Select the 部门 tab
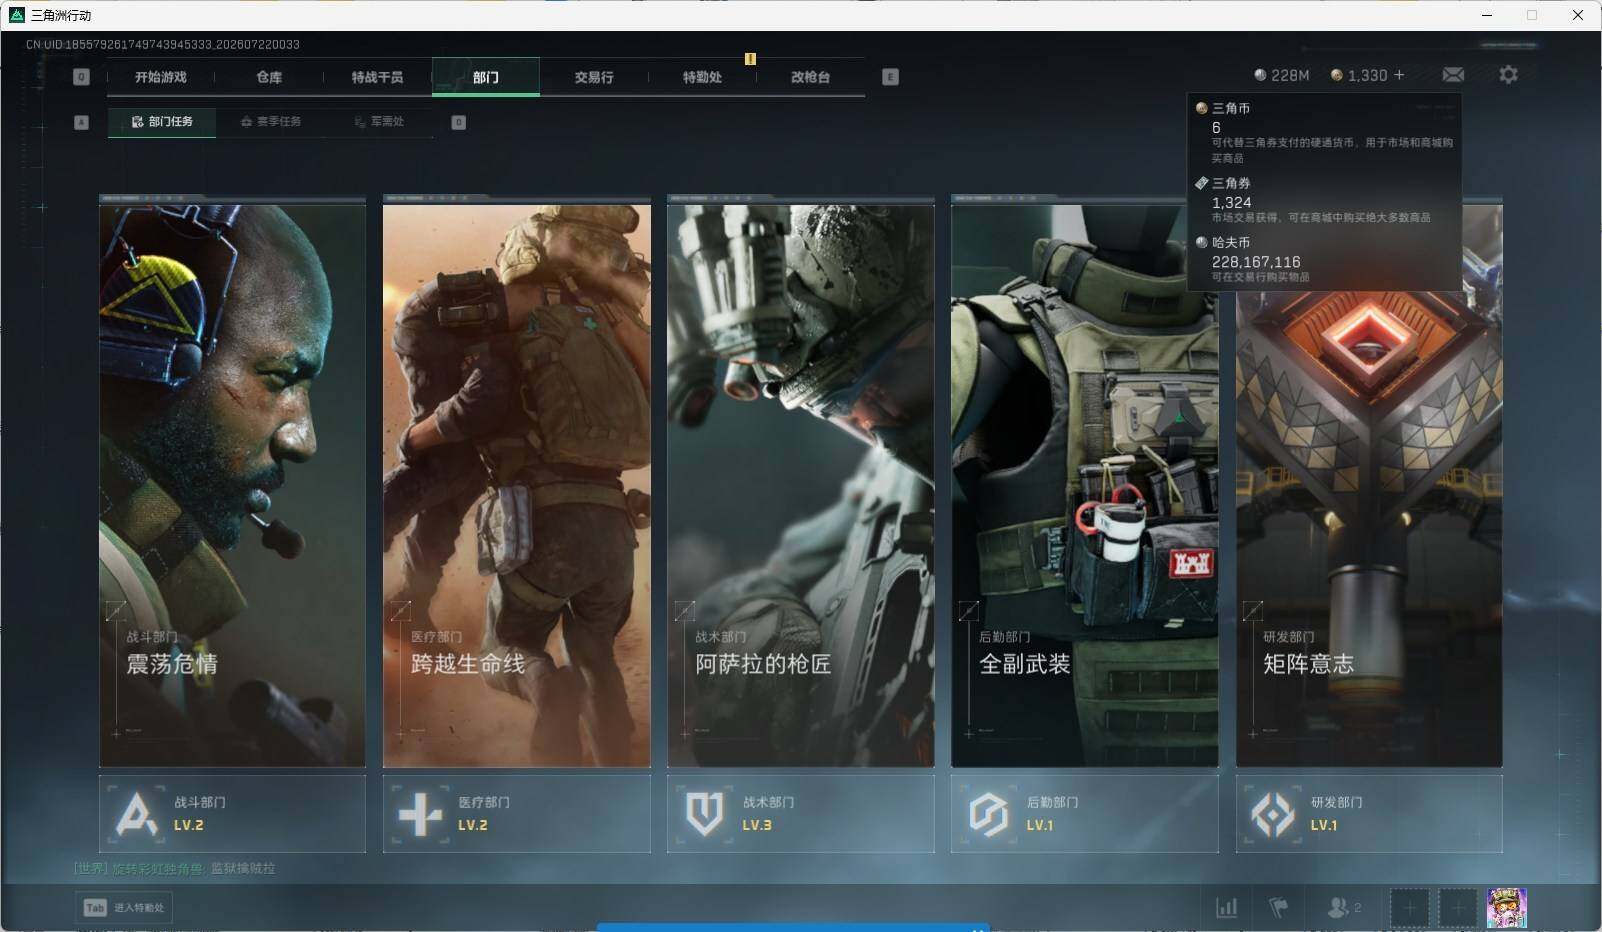 486,77
